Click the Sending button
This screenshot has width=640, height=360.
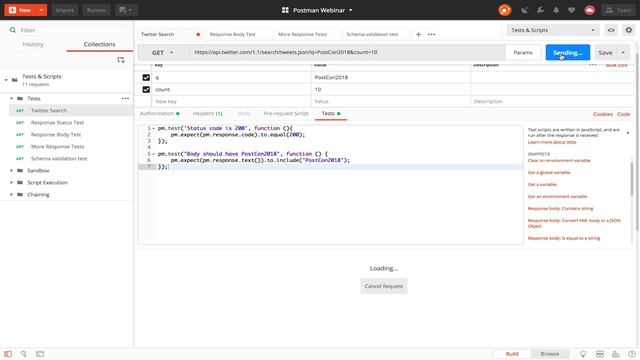pyautogui.click(x=568, y=53)
